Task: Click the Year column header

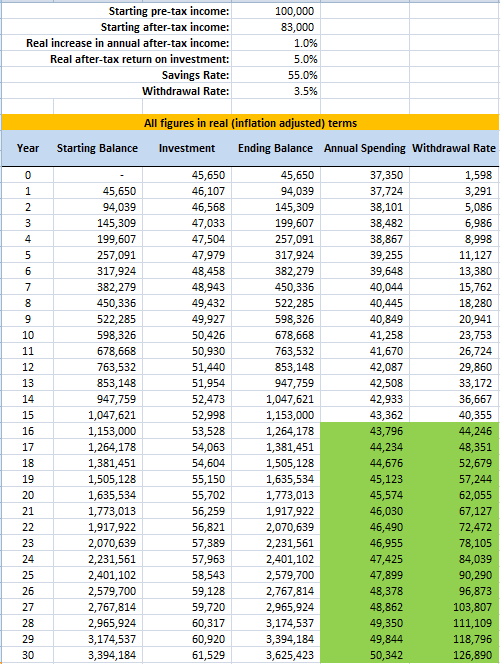Action: tap(28, 148)
